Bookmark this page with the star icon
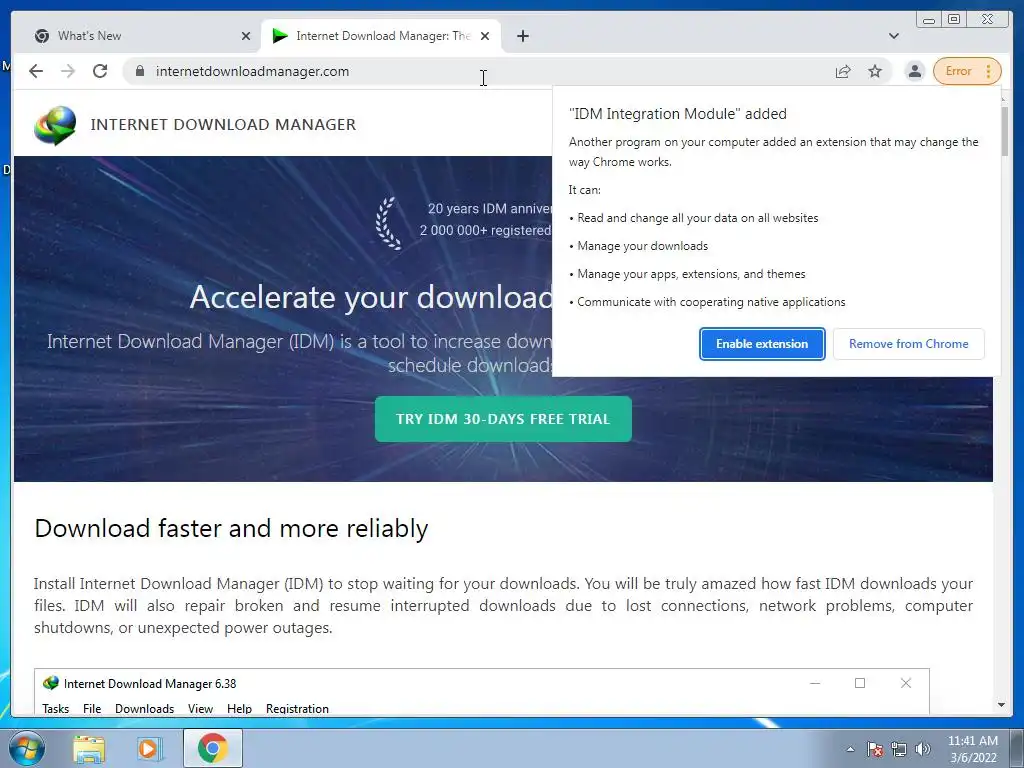The height and width of the screenshot is (768, 1024). pos(875,71)
